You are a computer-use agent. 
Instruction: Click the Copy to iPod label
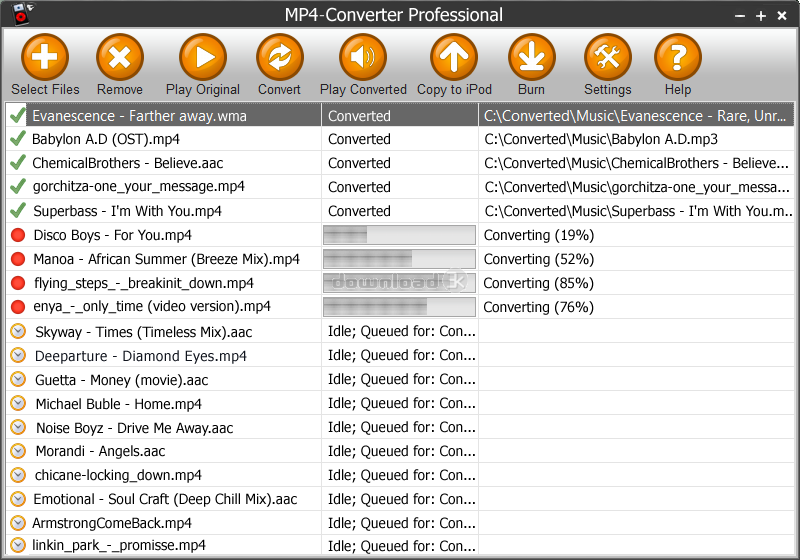[454, 90]
